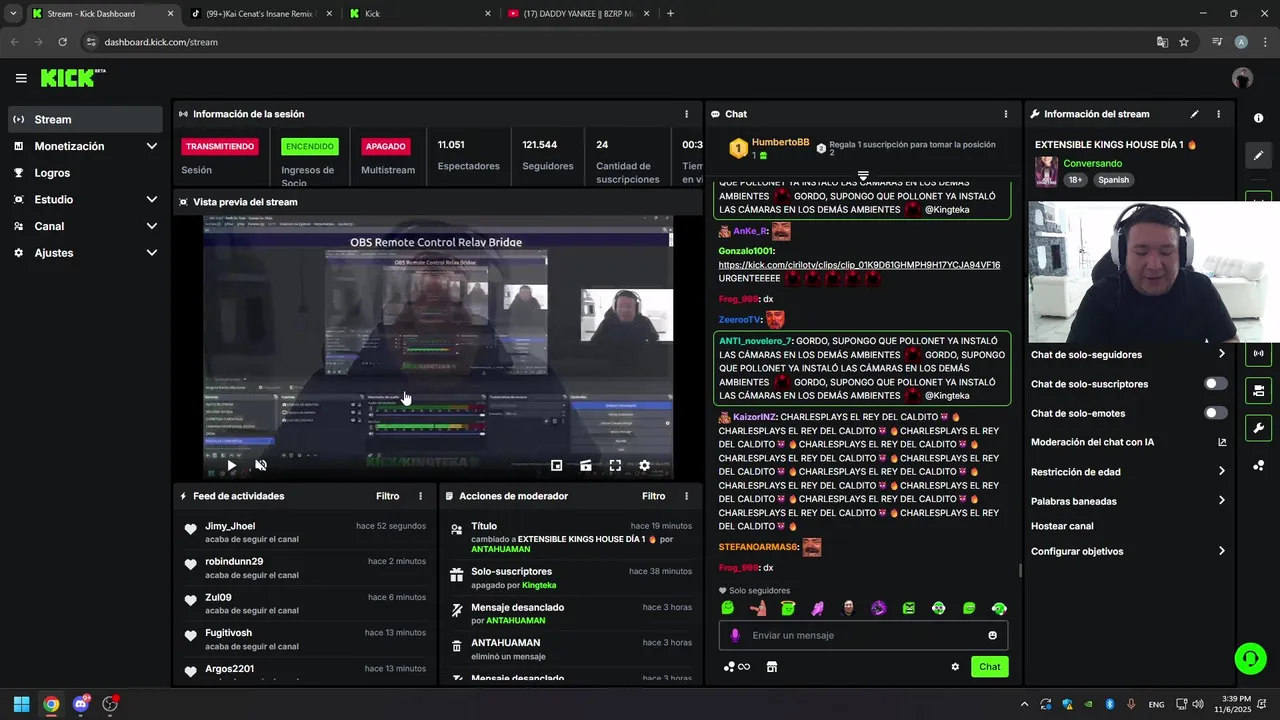
Task: Open the hamburger menu beside the Kick logo
Action: [x=21, y=78]
